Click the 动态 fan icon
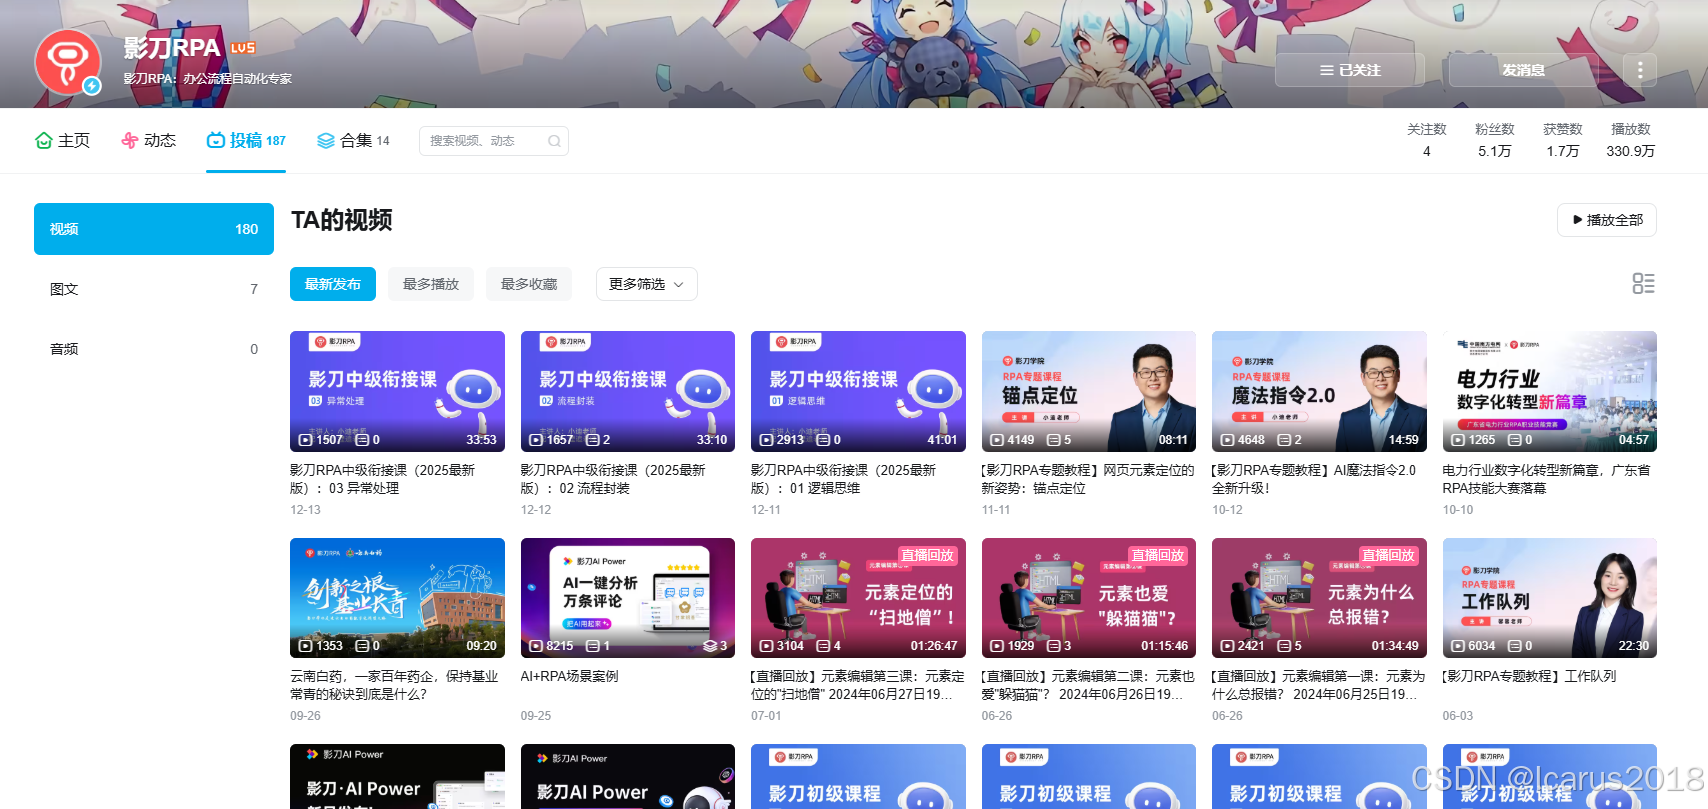The width and height of the screenshot is (1708, 809). coord(129,140)
